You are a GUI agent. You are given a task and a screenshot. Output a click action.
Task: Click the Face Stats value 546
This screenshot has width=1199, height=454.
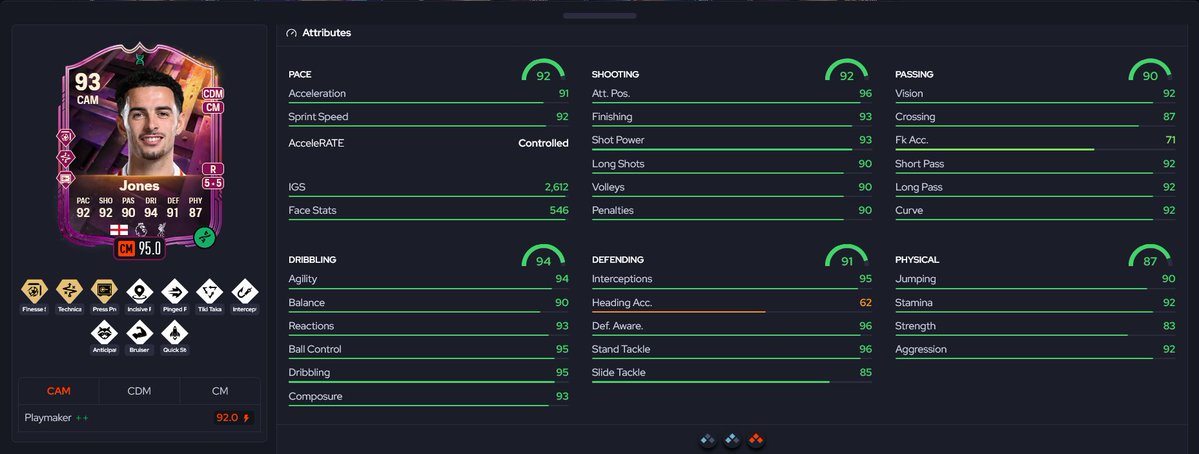point(559,210)
